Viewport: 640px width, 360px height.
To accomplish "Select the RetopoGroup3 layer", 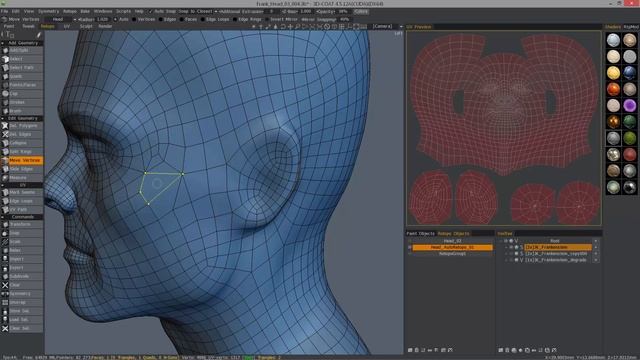I will pyautogui.click(x=452, y=253).
